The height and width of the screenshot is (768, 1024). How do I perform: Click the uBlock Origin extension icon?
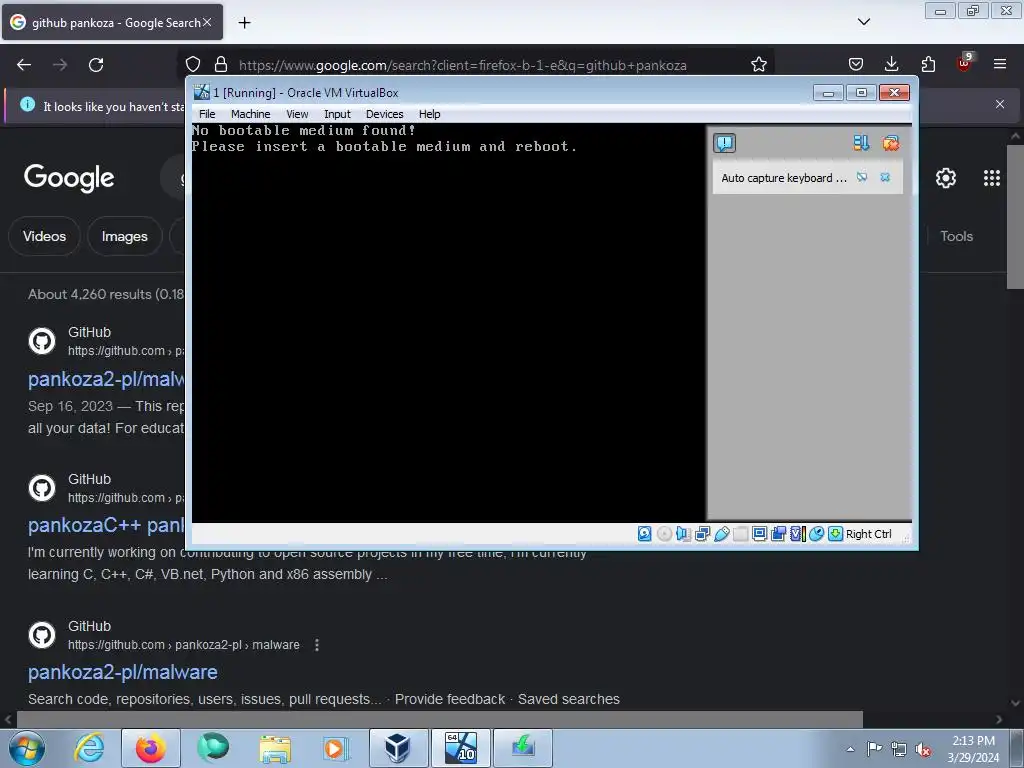[x=964, y=63]
